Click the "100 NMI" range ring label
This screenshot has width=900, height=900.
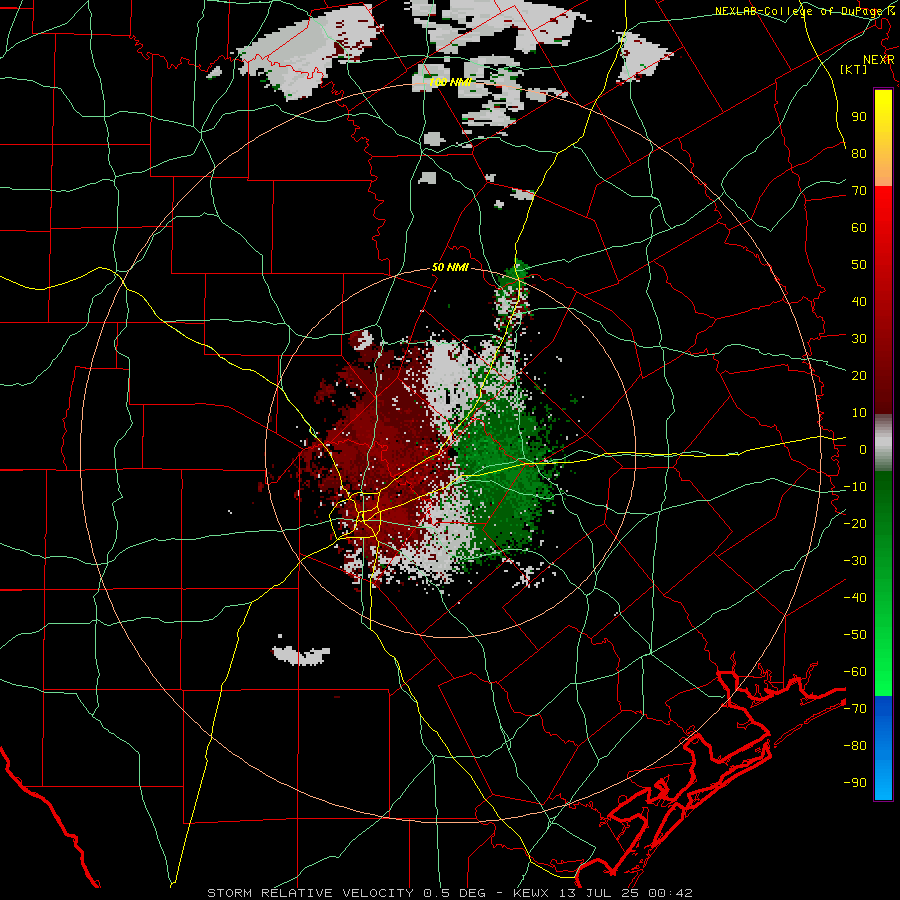[x=450, y=82]
